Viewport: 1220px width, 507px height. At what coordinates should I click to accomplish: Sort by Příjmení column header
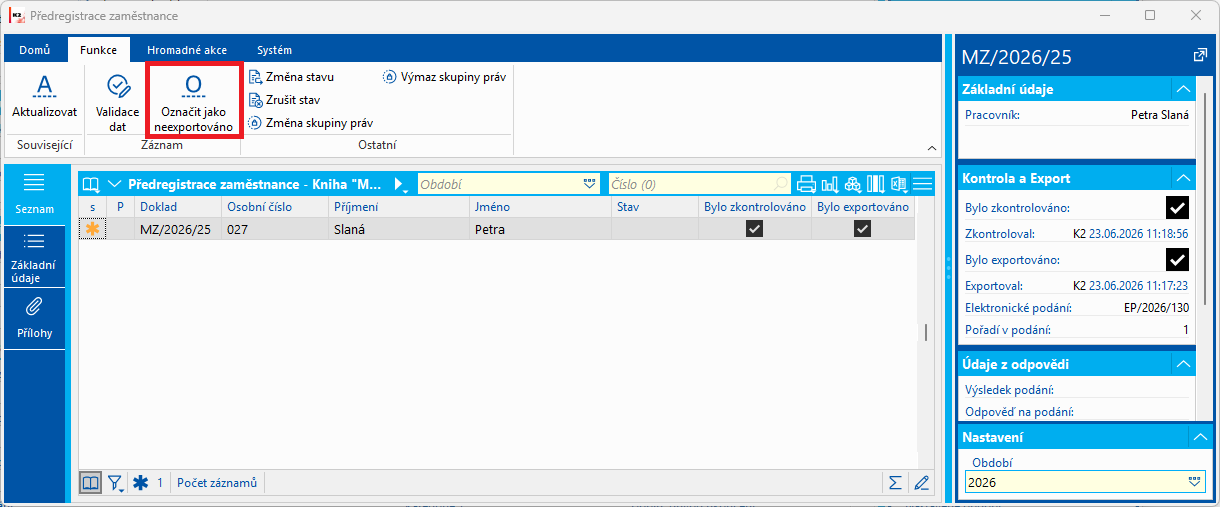point(397,207)
